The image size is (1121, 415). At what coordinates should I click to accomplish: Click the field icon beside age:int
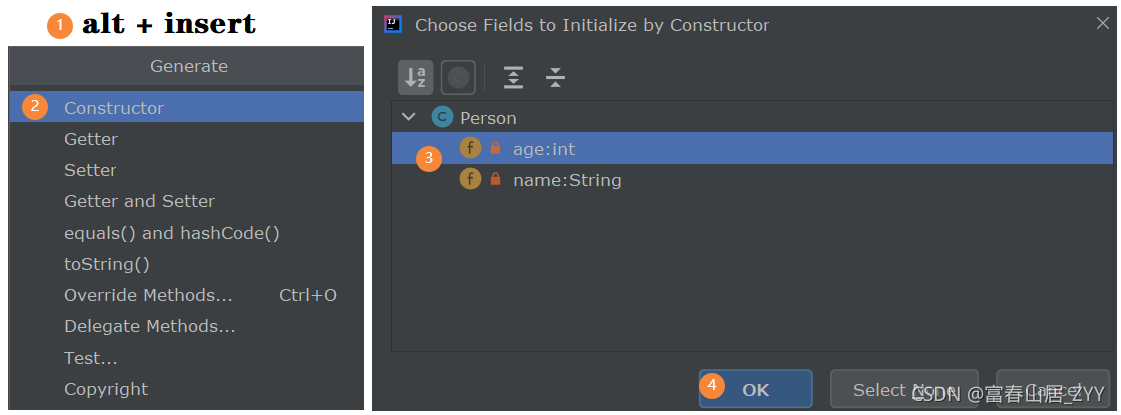coord(470,148)
